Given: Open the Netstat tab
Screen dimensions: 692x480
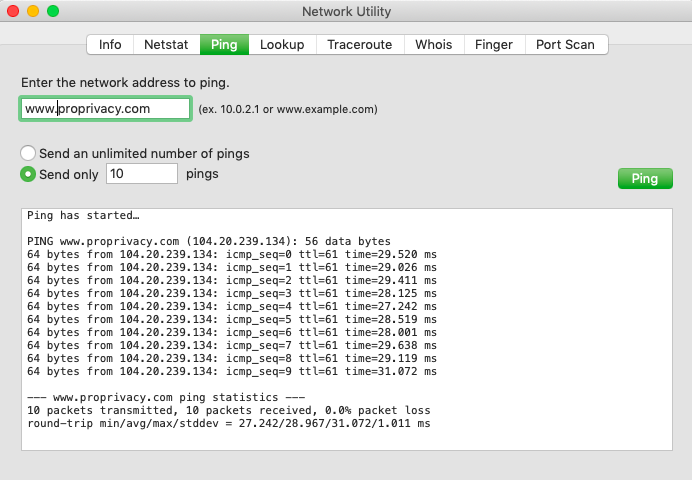Looking at the screenshot, I should pos(166,45).
